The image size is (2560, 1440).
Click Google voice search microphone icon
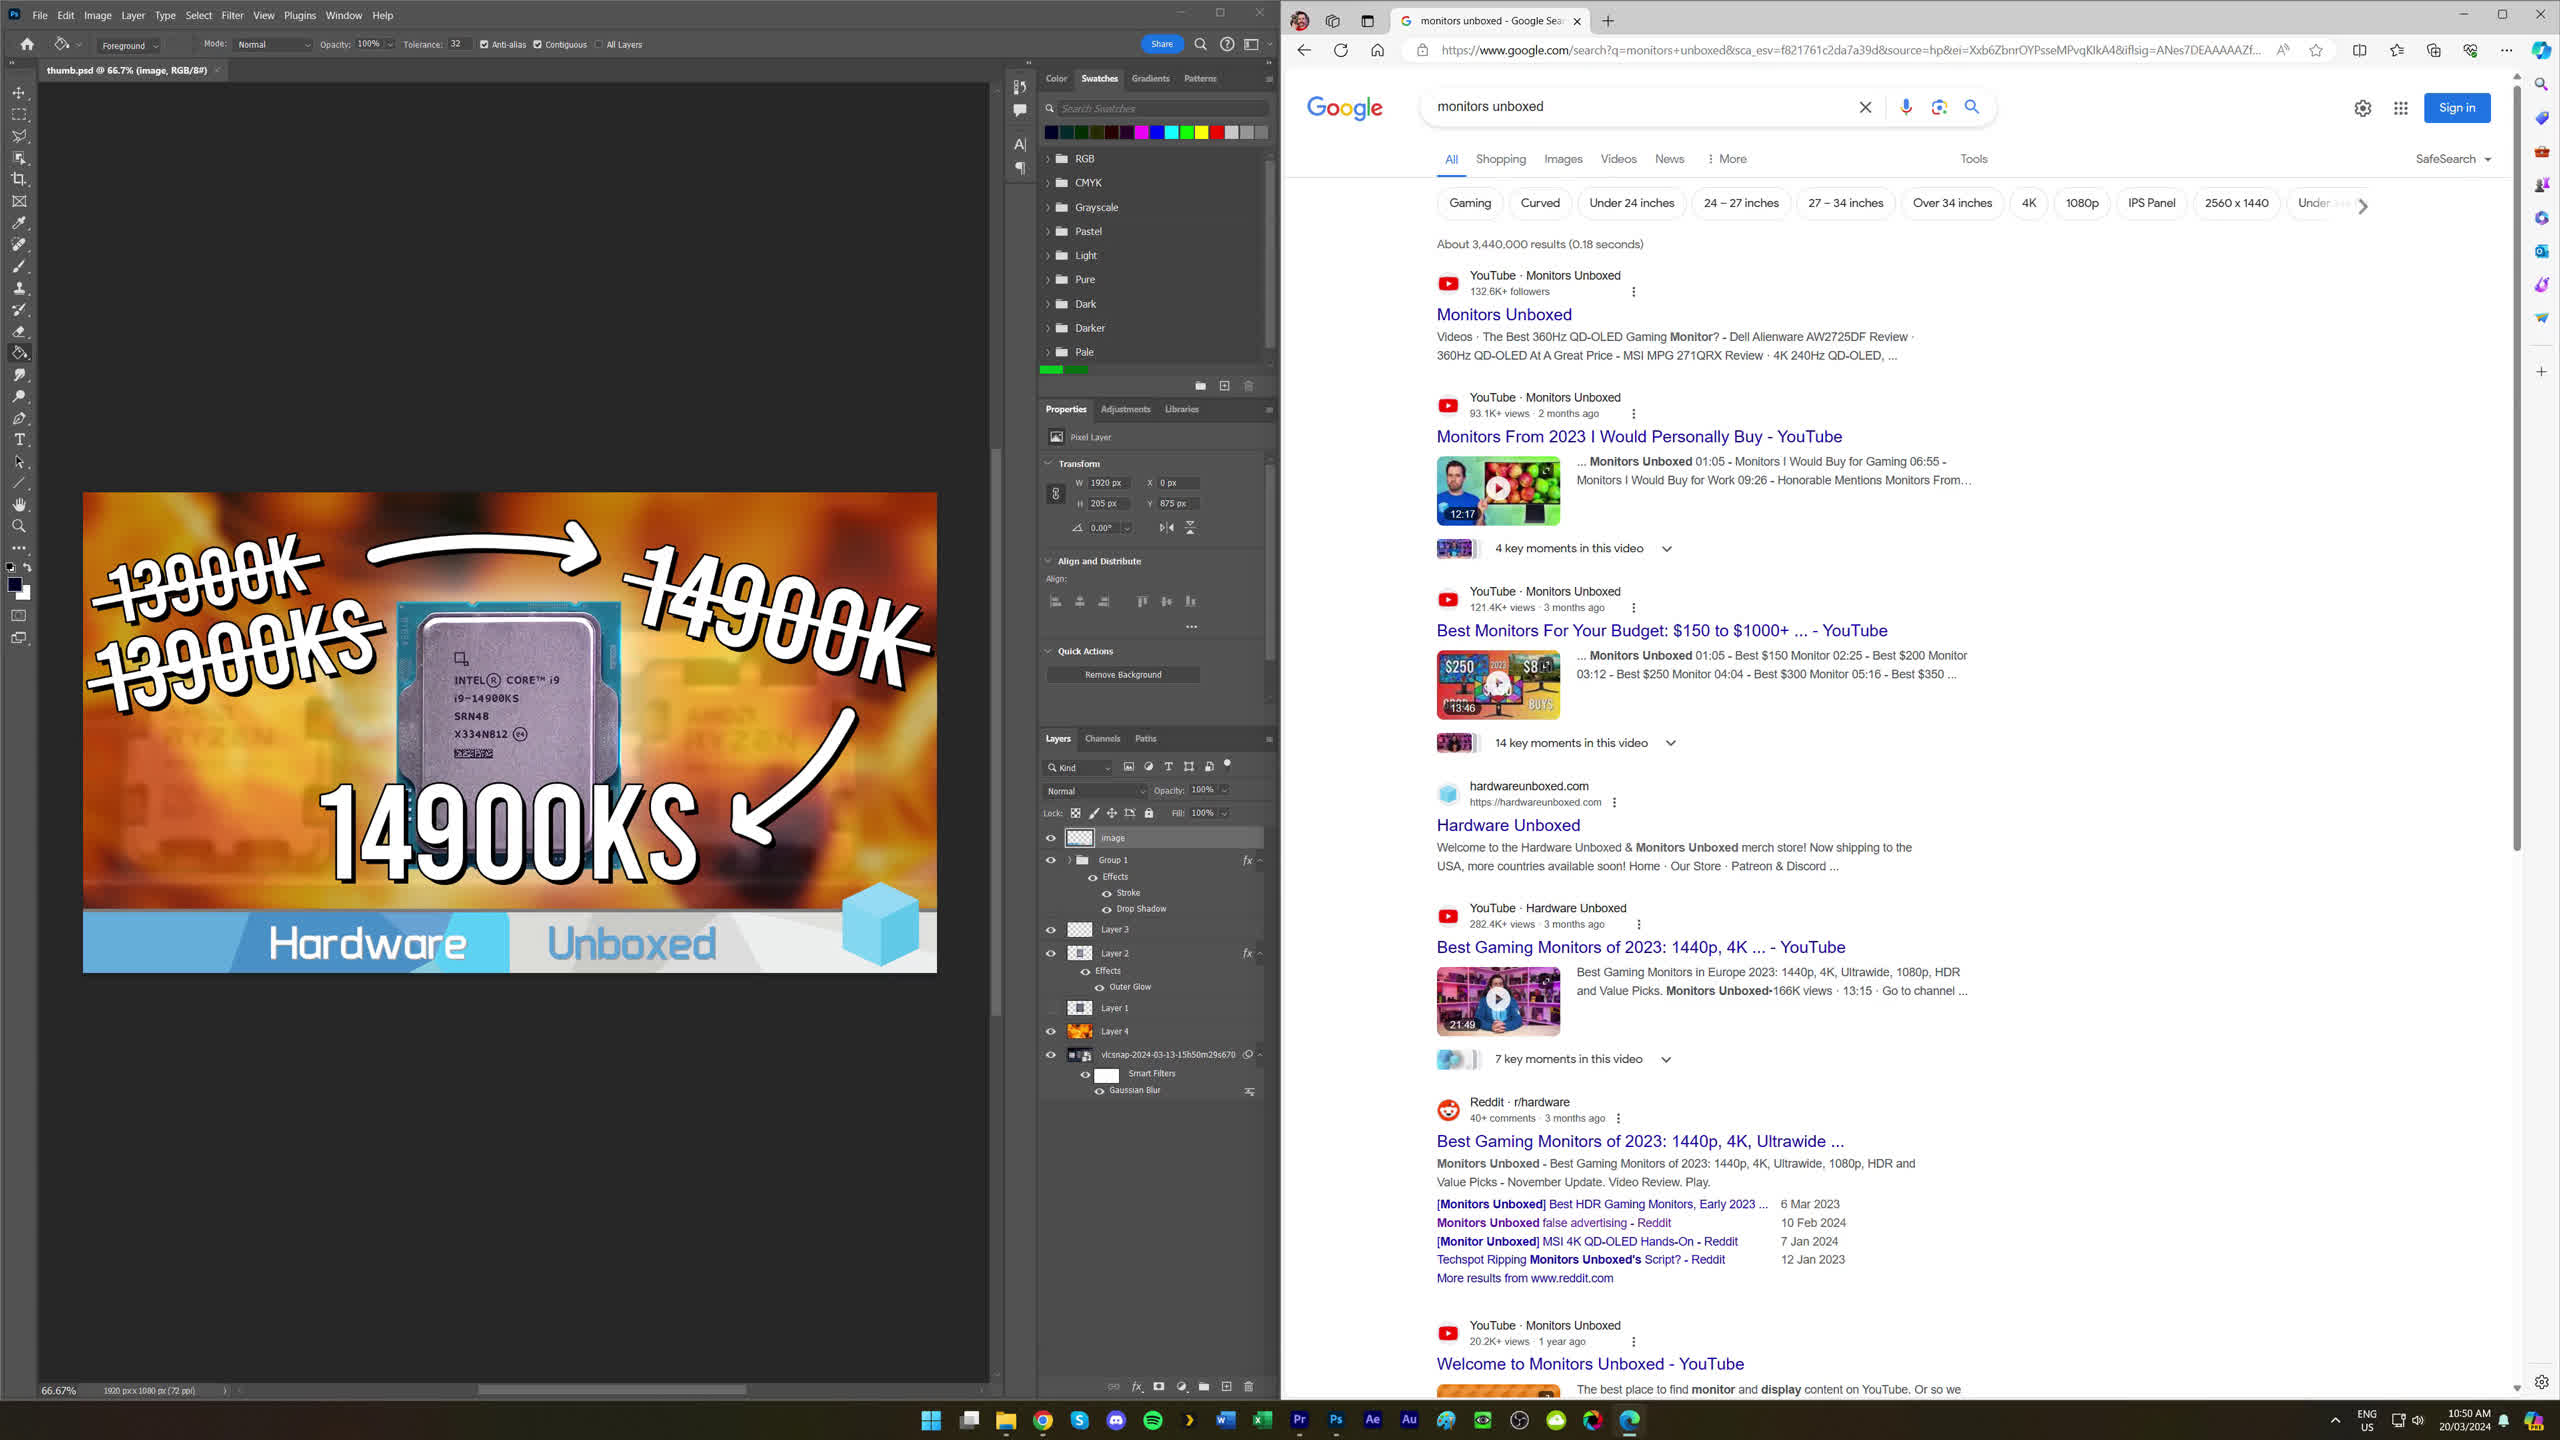click(x=1905, y=107)
